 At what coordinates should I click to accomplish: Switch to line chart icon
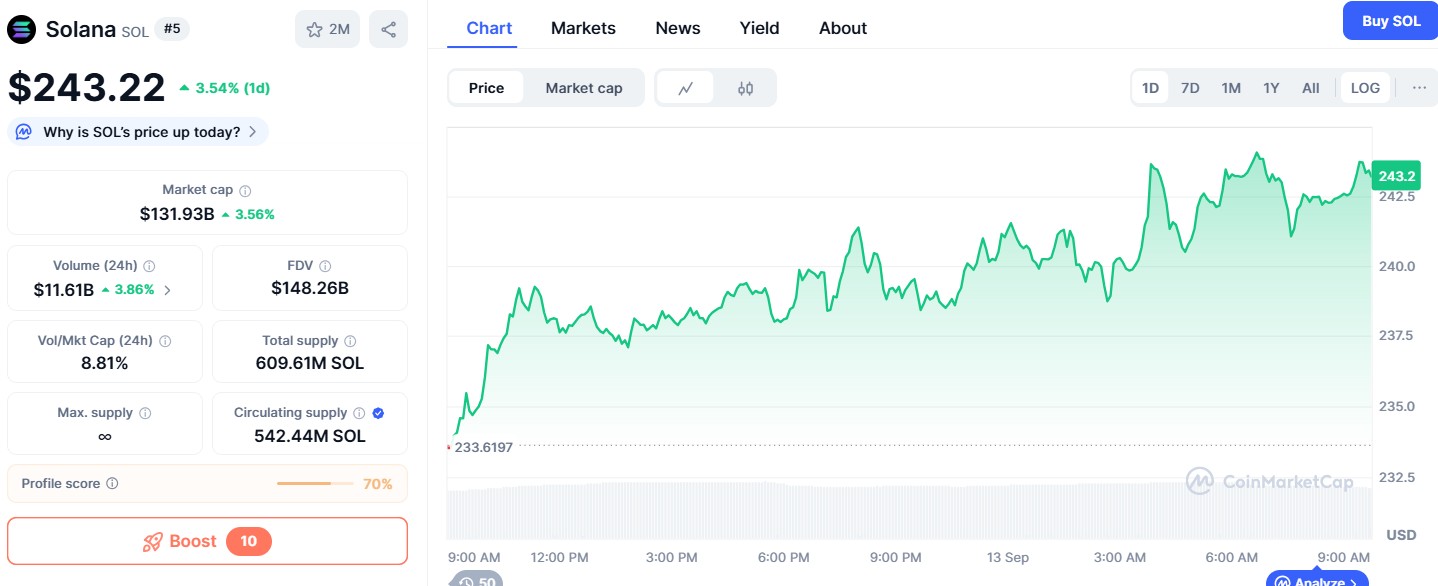685,88
